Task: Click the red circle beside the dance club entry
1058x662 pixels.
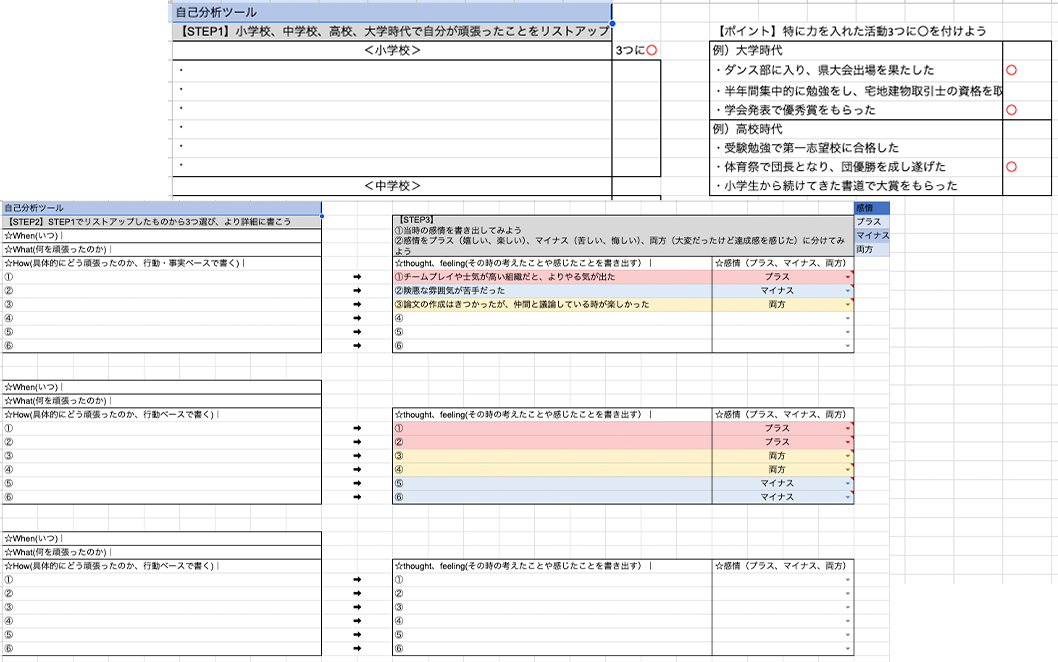Action: [x=1011, y=71]
